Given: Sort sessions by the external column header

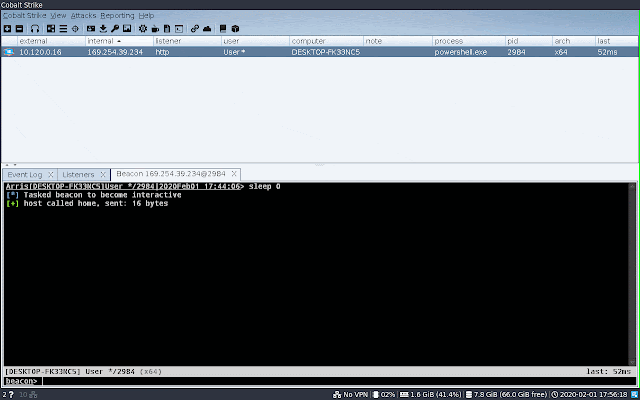Looking at the screenshot, I should click(51, 41).
